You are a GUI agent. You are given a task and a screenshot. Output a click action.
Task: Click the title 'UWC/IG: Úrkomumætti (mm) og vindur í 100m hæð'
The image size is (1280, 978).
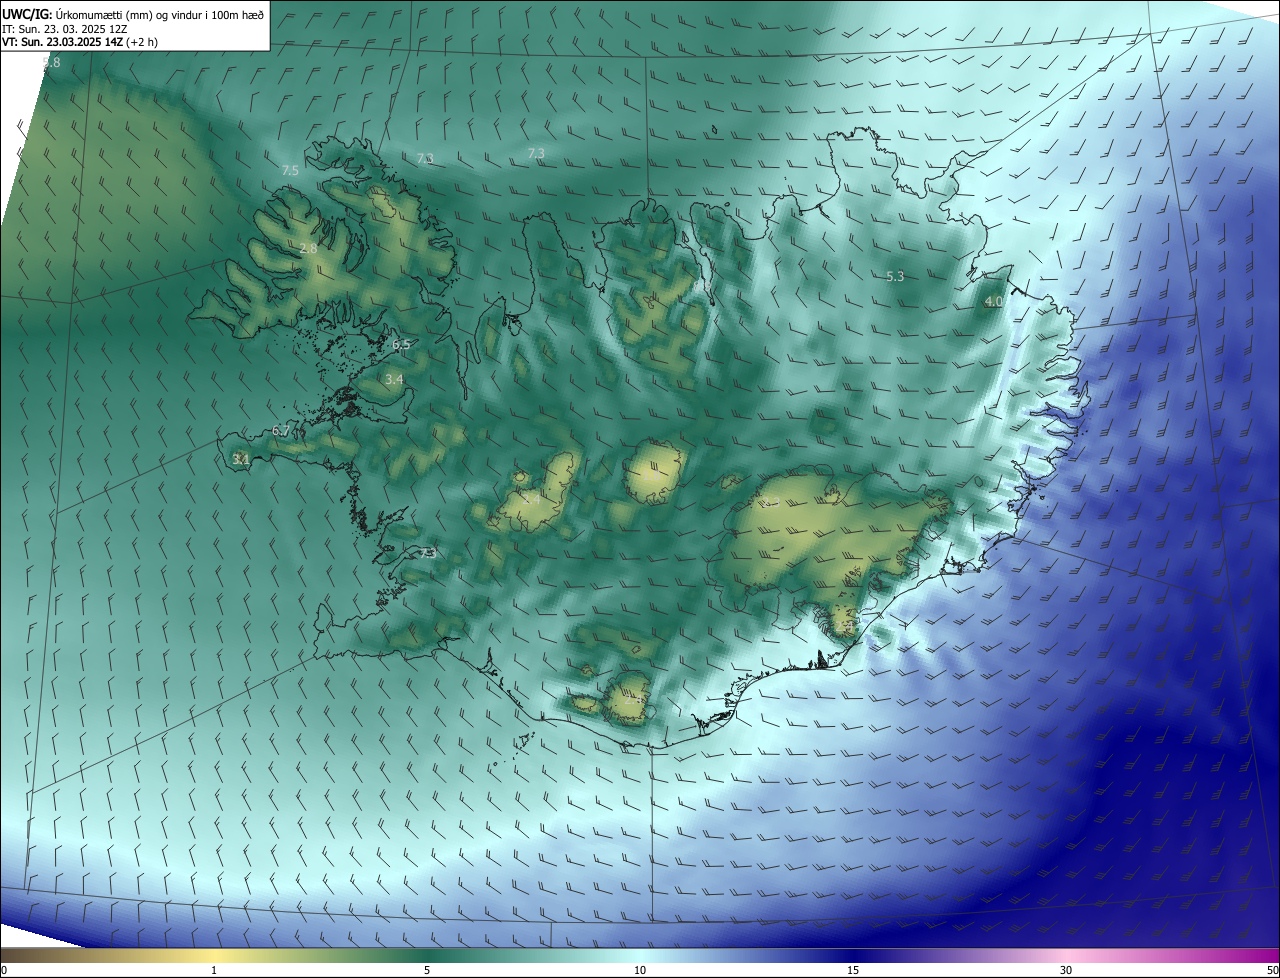(134, 15)
